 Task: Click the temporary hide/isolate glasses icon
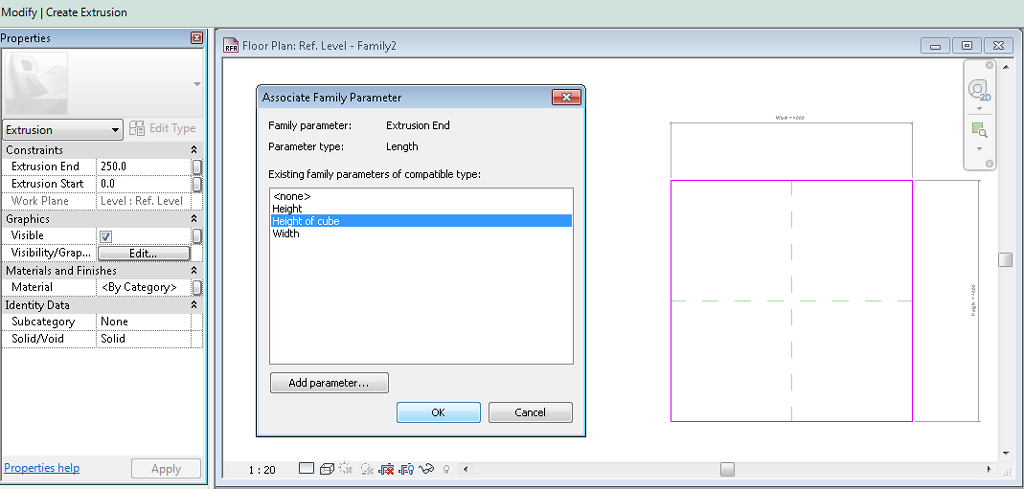tap(428, 469)
